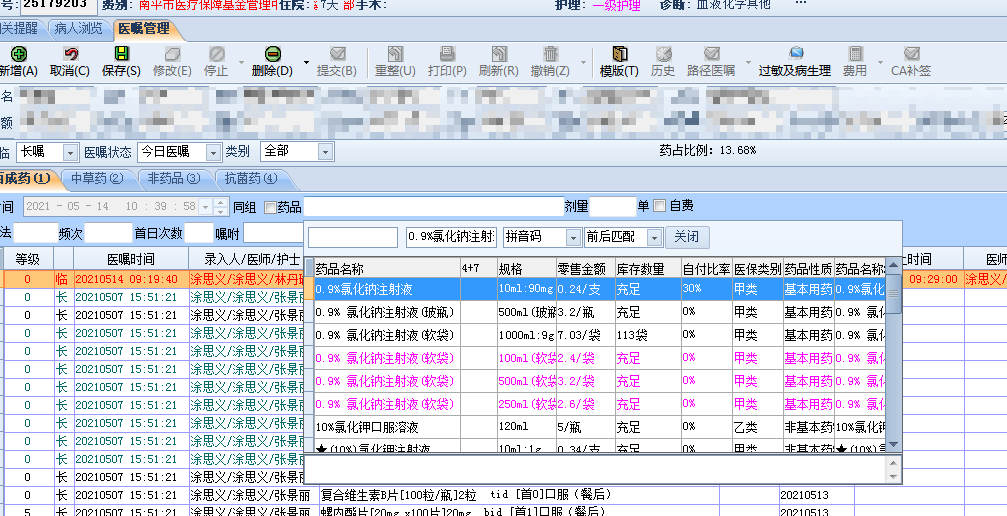The image size is (1007, 516).
Task: Click the 库存数量 column header
Action: (647, 269)
